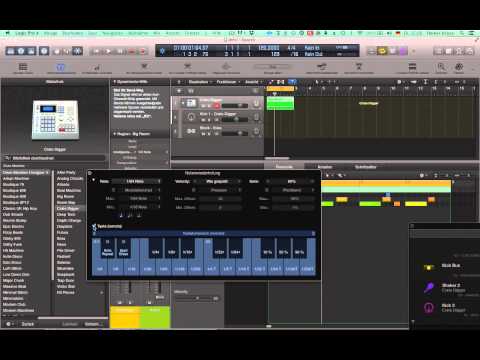Select the green region on first track

point(280,103)
